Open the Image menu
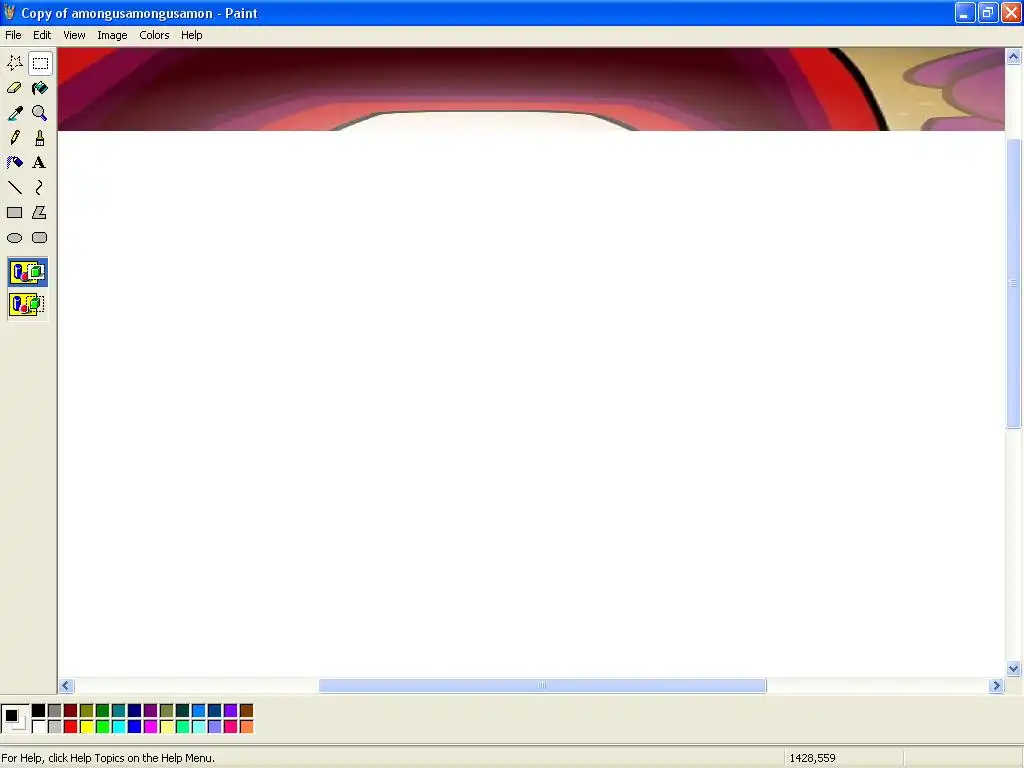 point(112,35)
